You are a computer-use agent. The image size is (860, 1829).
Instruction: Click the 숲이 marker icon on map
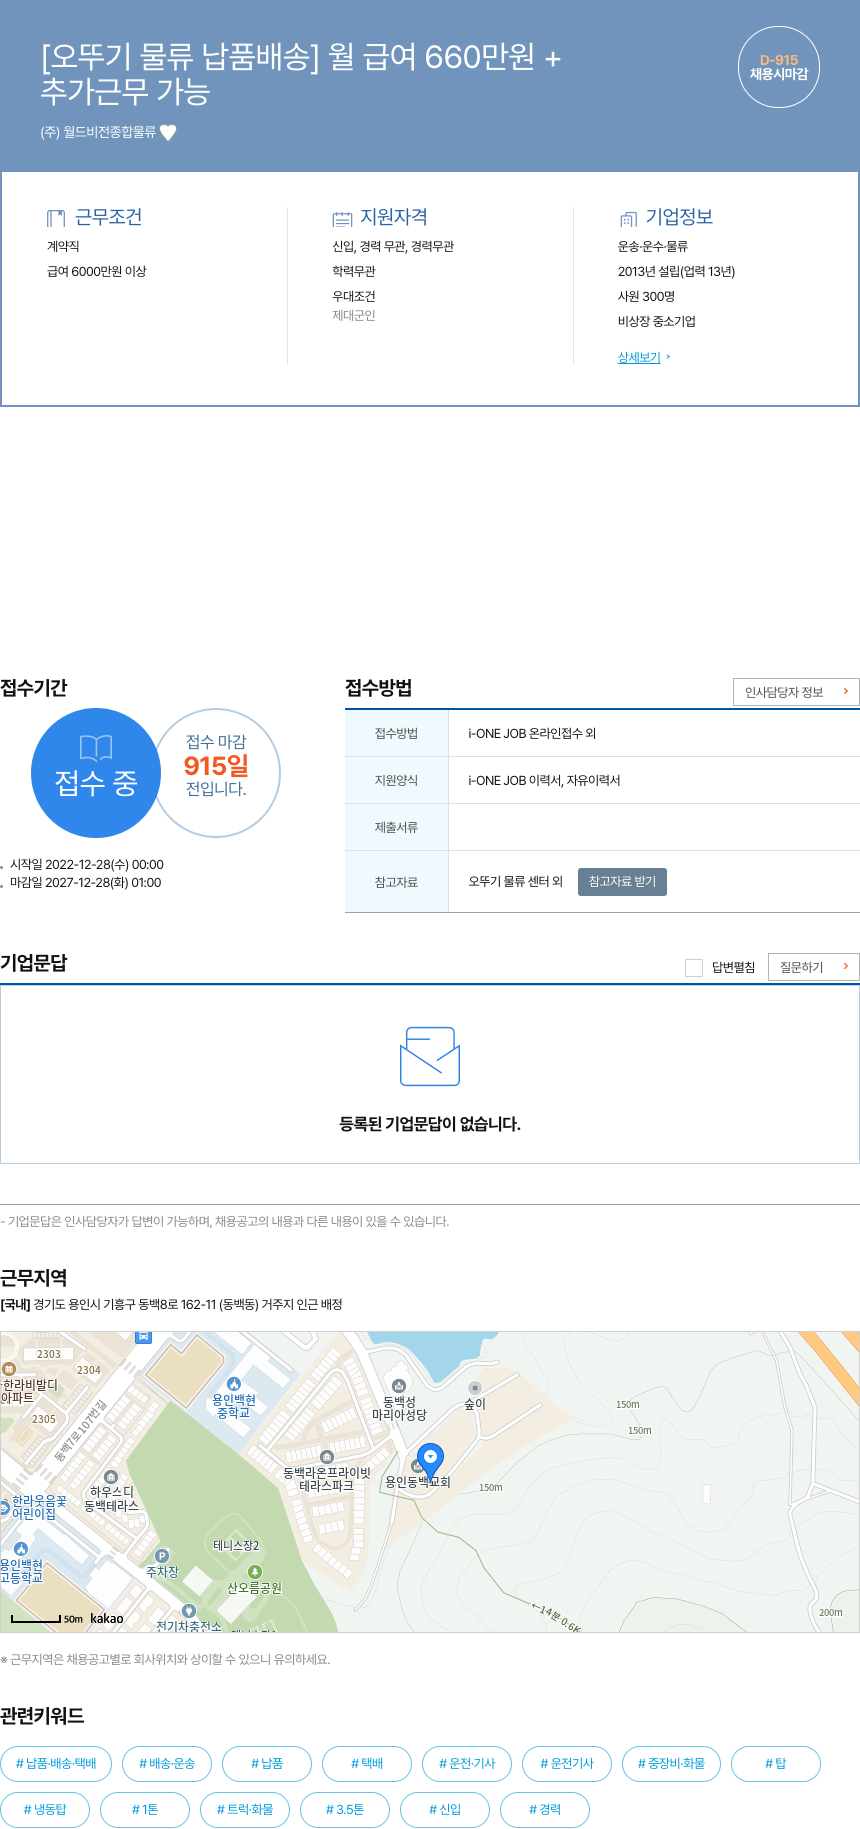click(475, 1387)
